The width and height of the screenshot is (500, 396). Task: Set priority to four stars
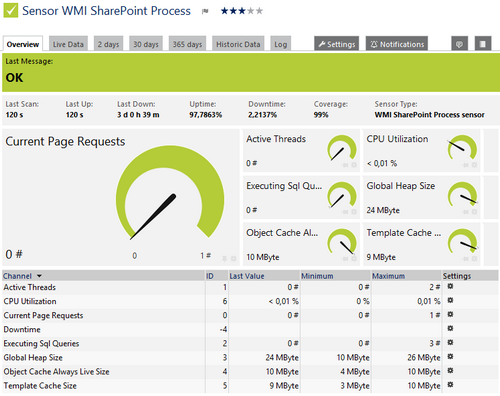pos(251,11)
